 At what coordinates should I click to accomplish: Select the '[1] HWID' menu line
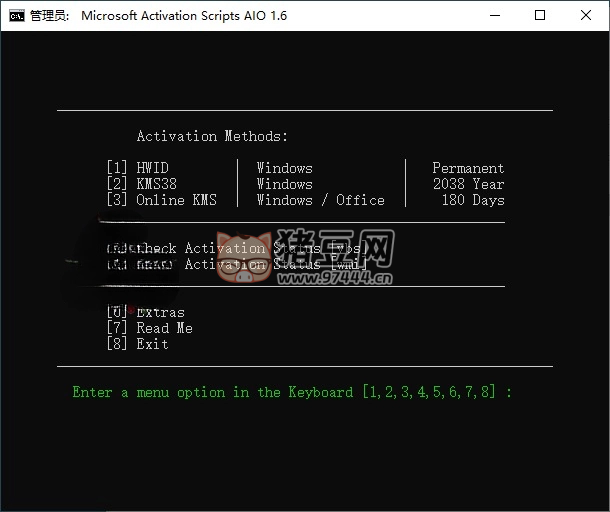(138, 168)
